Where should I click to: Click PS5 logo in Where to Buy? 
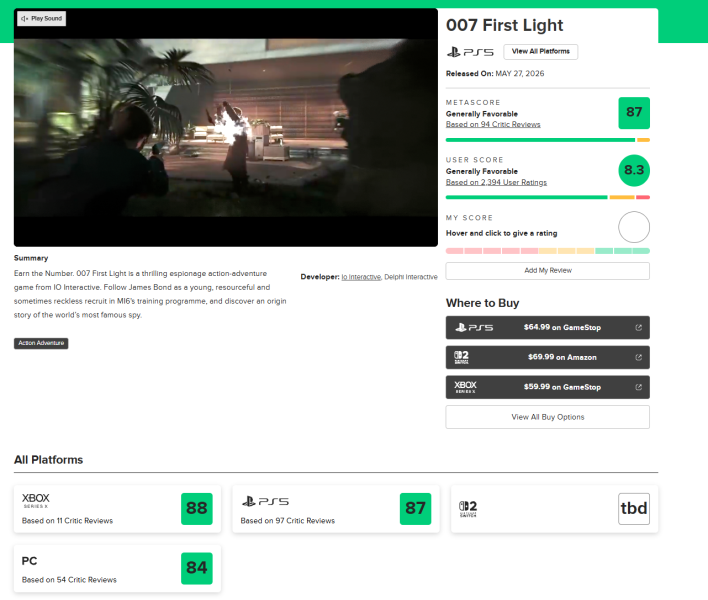[x=474, y=327]
